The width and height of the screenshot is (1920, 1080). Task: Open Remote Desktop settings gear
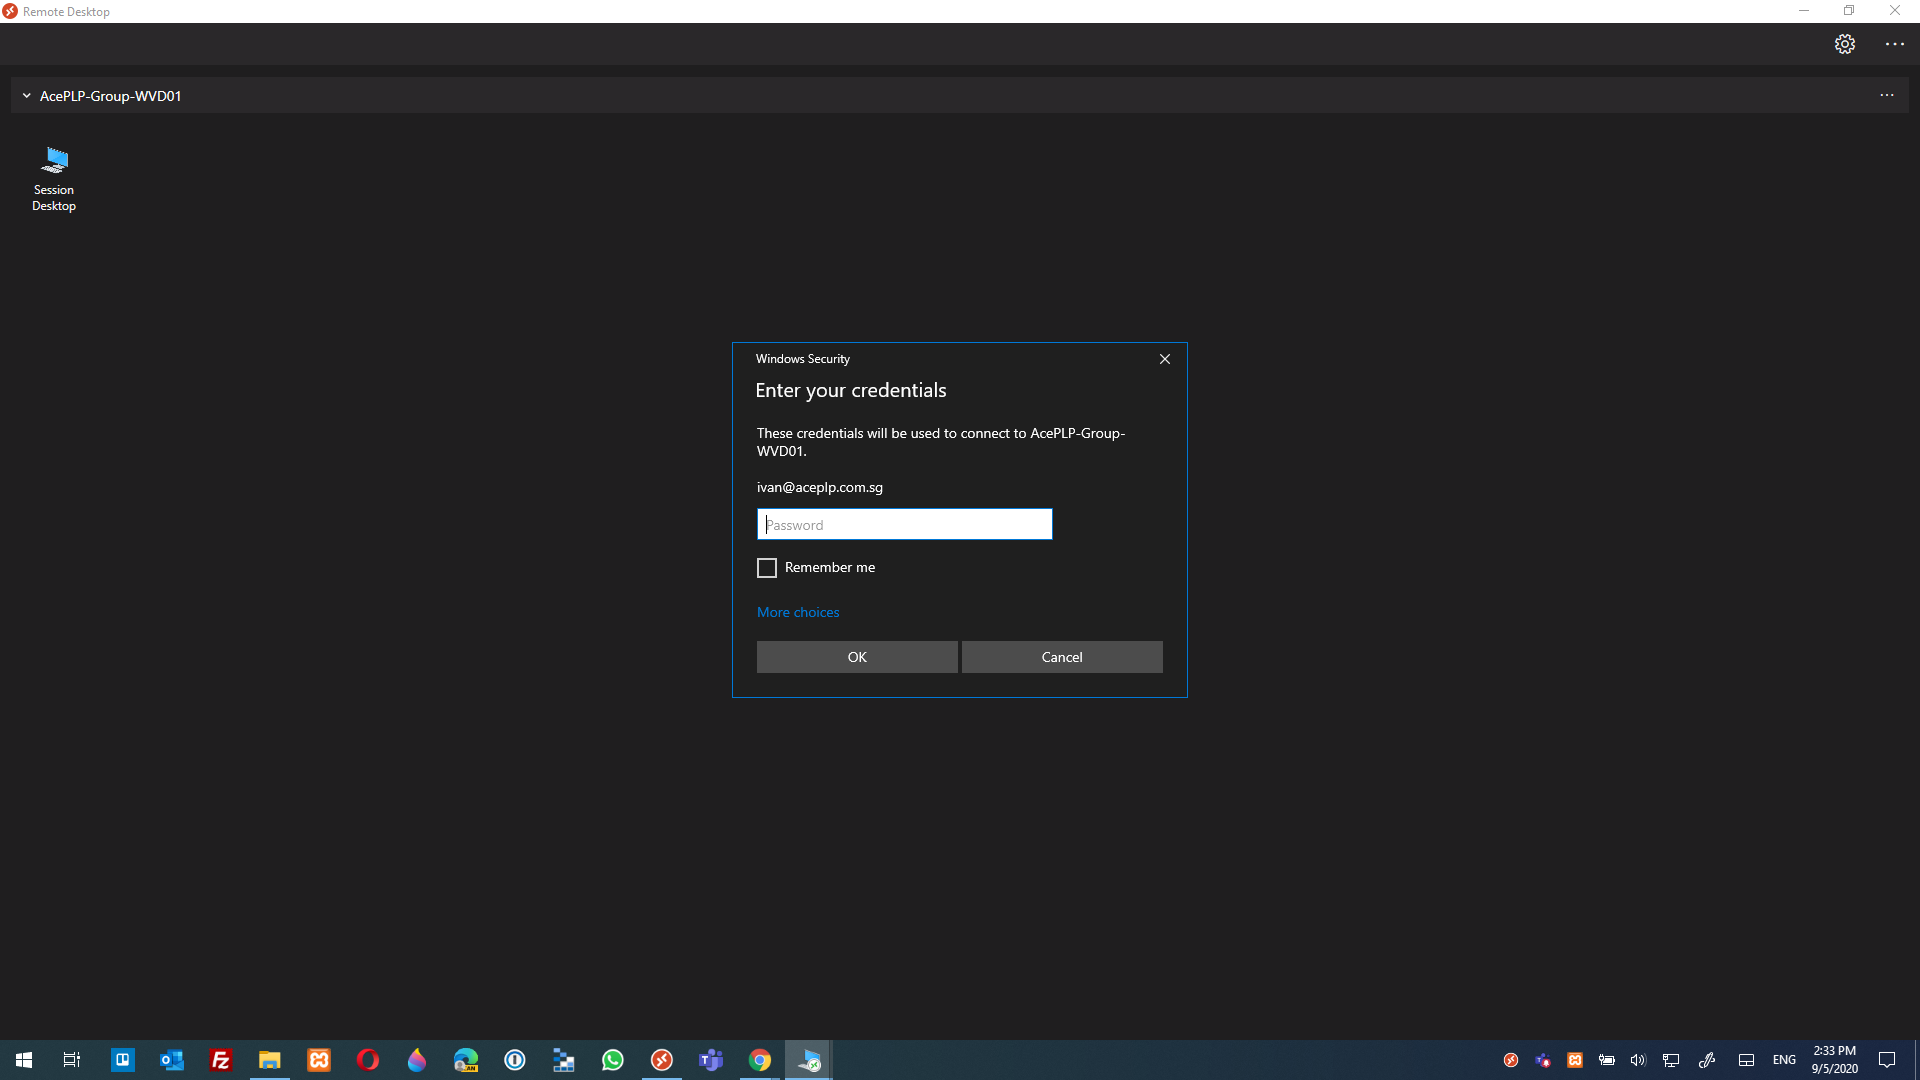tap(1845, 44)
